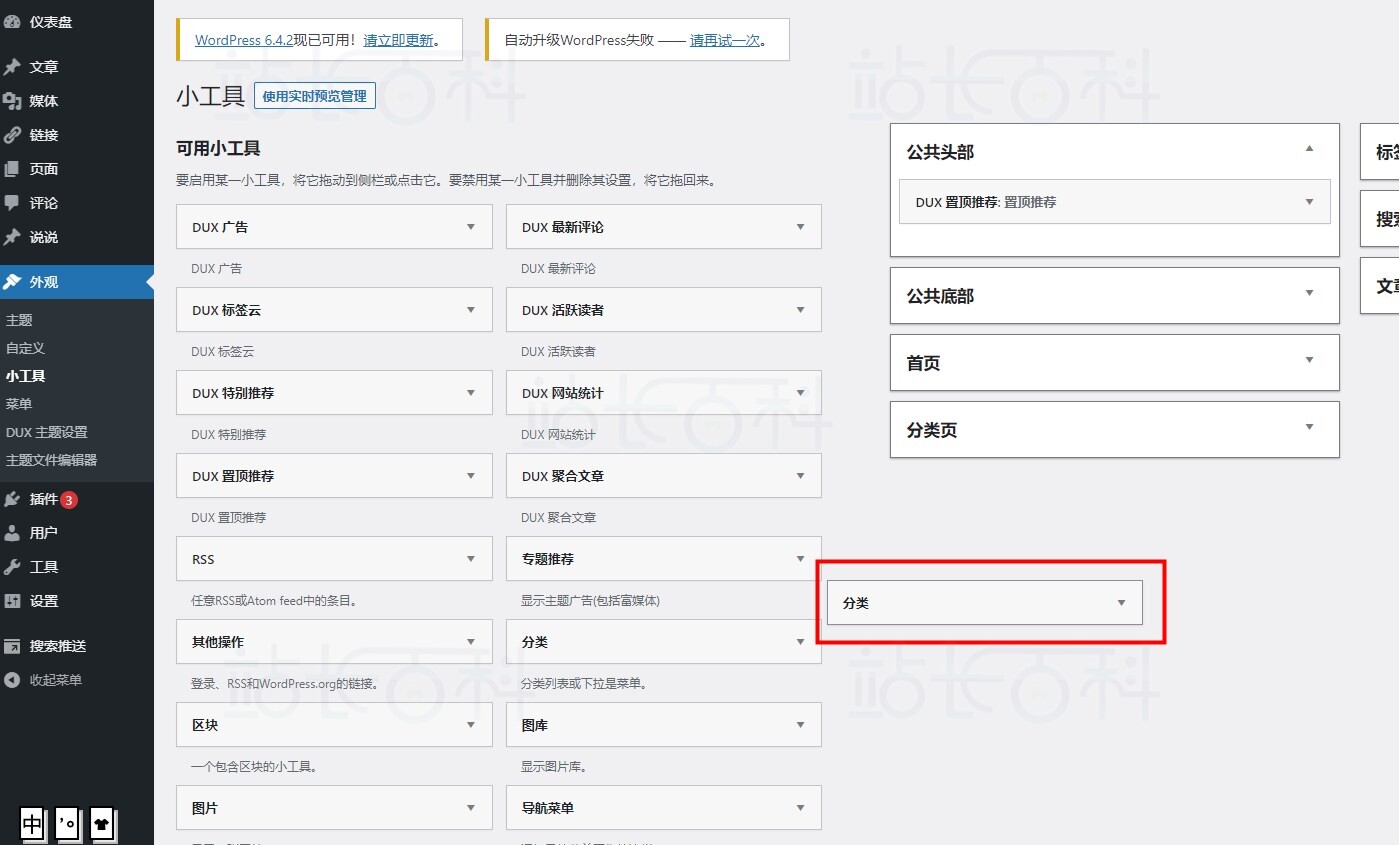Click the text 分类列表或下拉是菜单。

(x=584, y=685)
